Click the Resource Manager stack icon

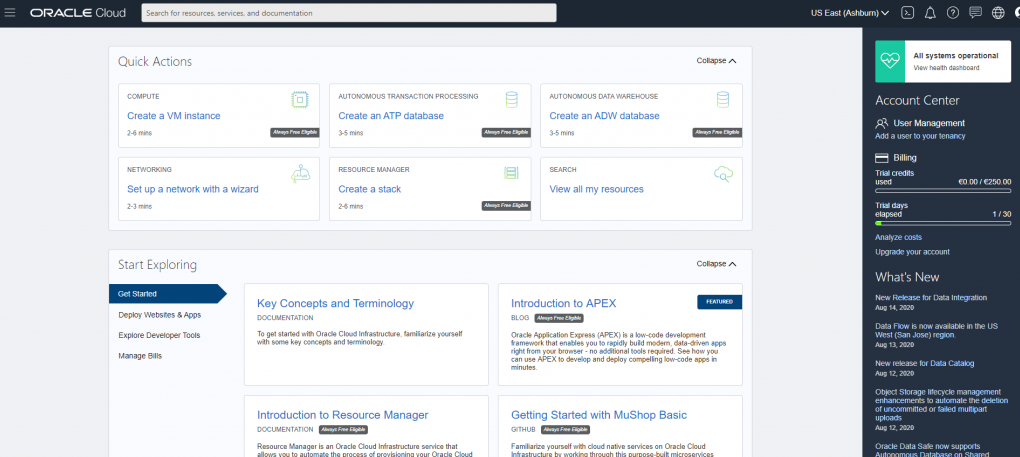(511, 173)
